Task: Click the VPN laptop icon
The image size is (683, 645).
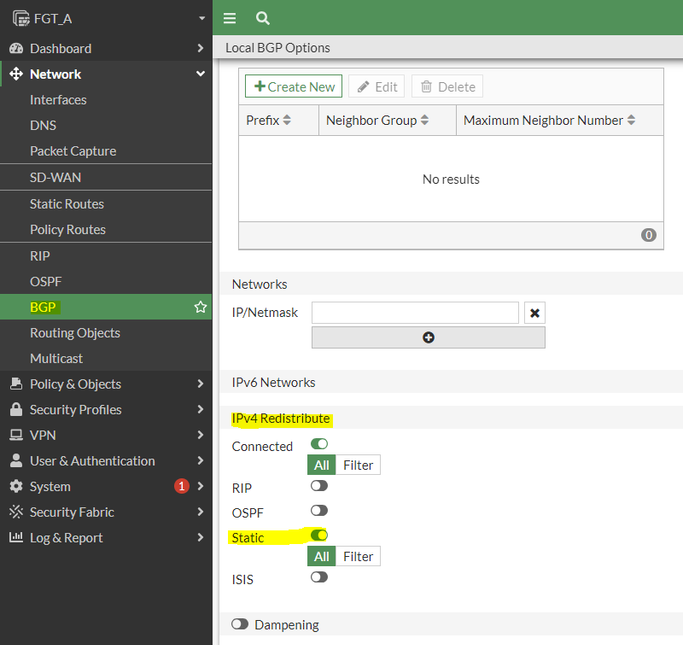Action: point(16,435)
